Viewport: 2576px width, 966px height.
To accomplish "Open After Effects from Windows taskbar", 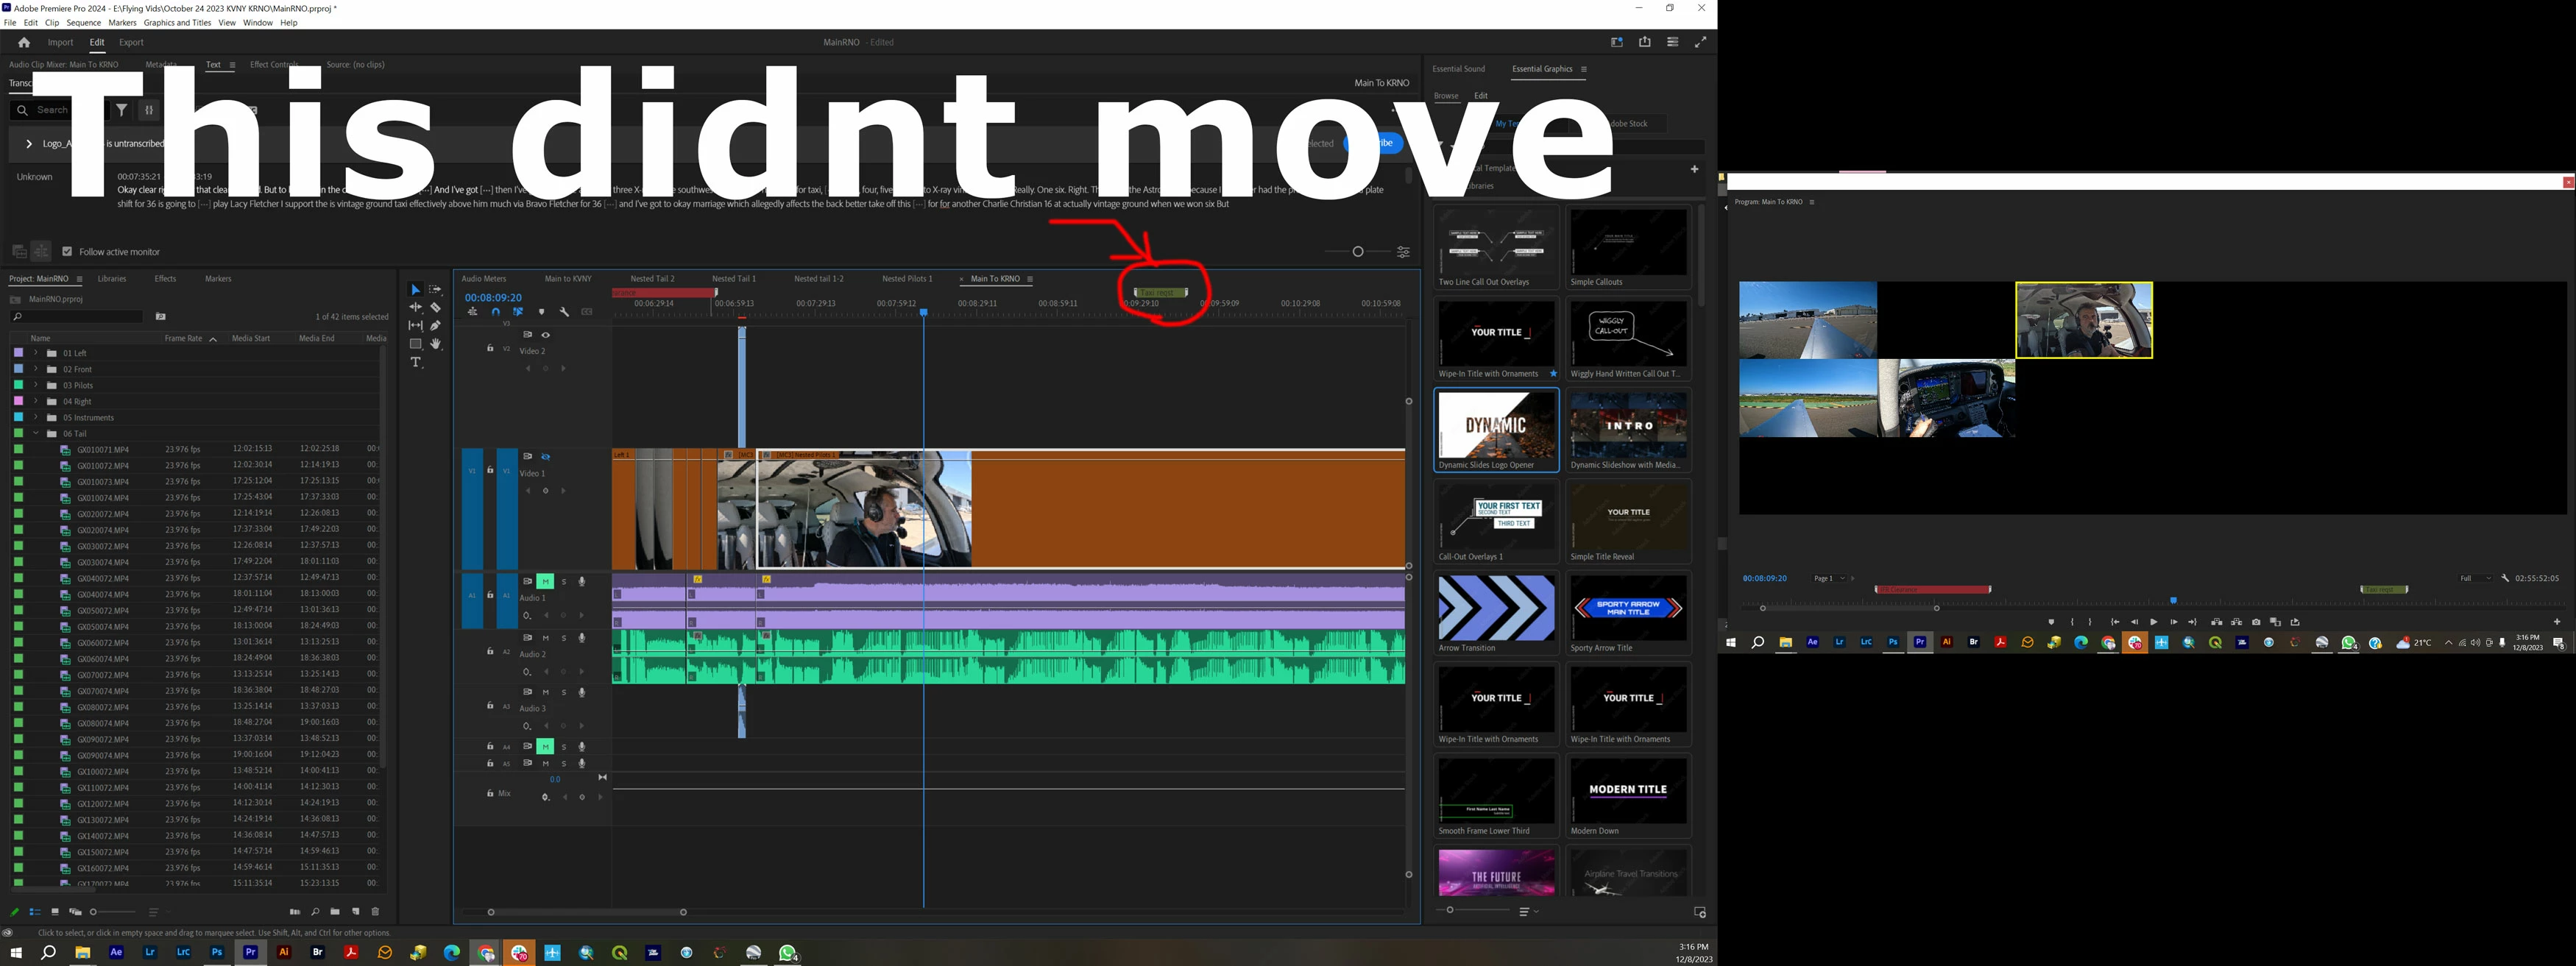I will coord(116,953).
